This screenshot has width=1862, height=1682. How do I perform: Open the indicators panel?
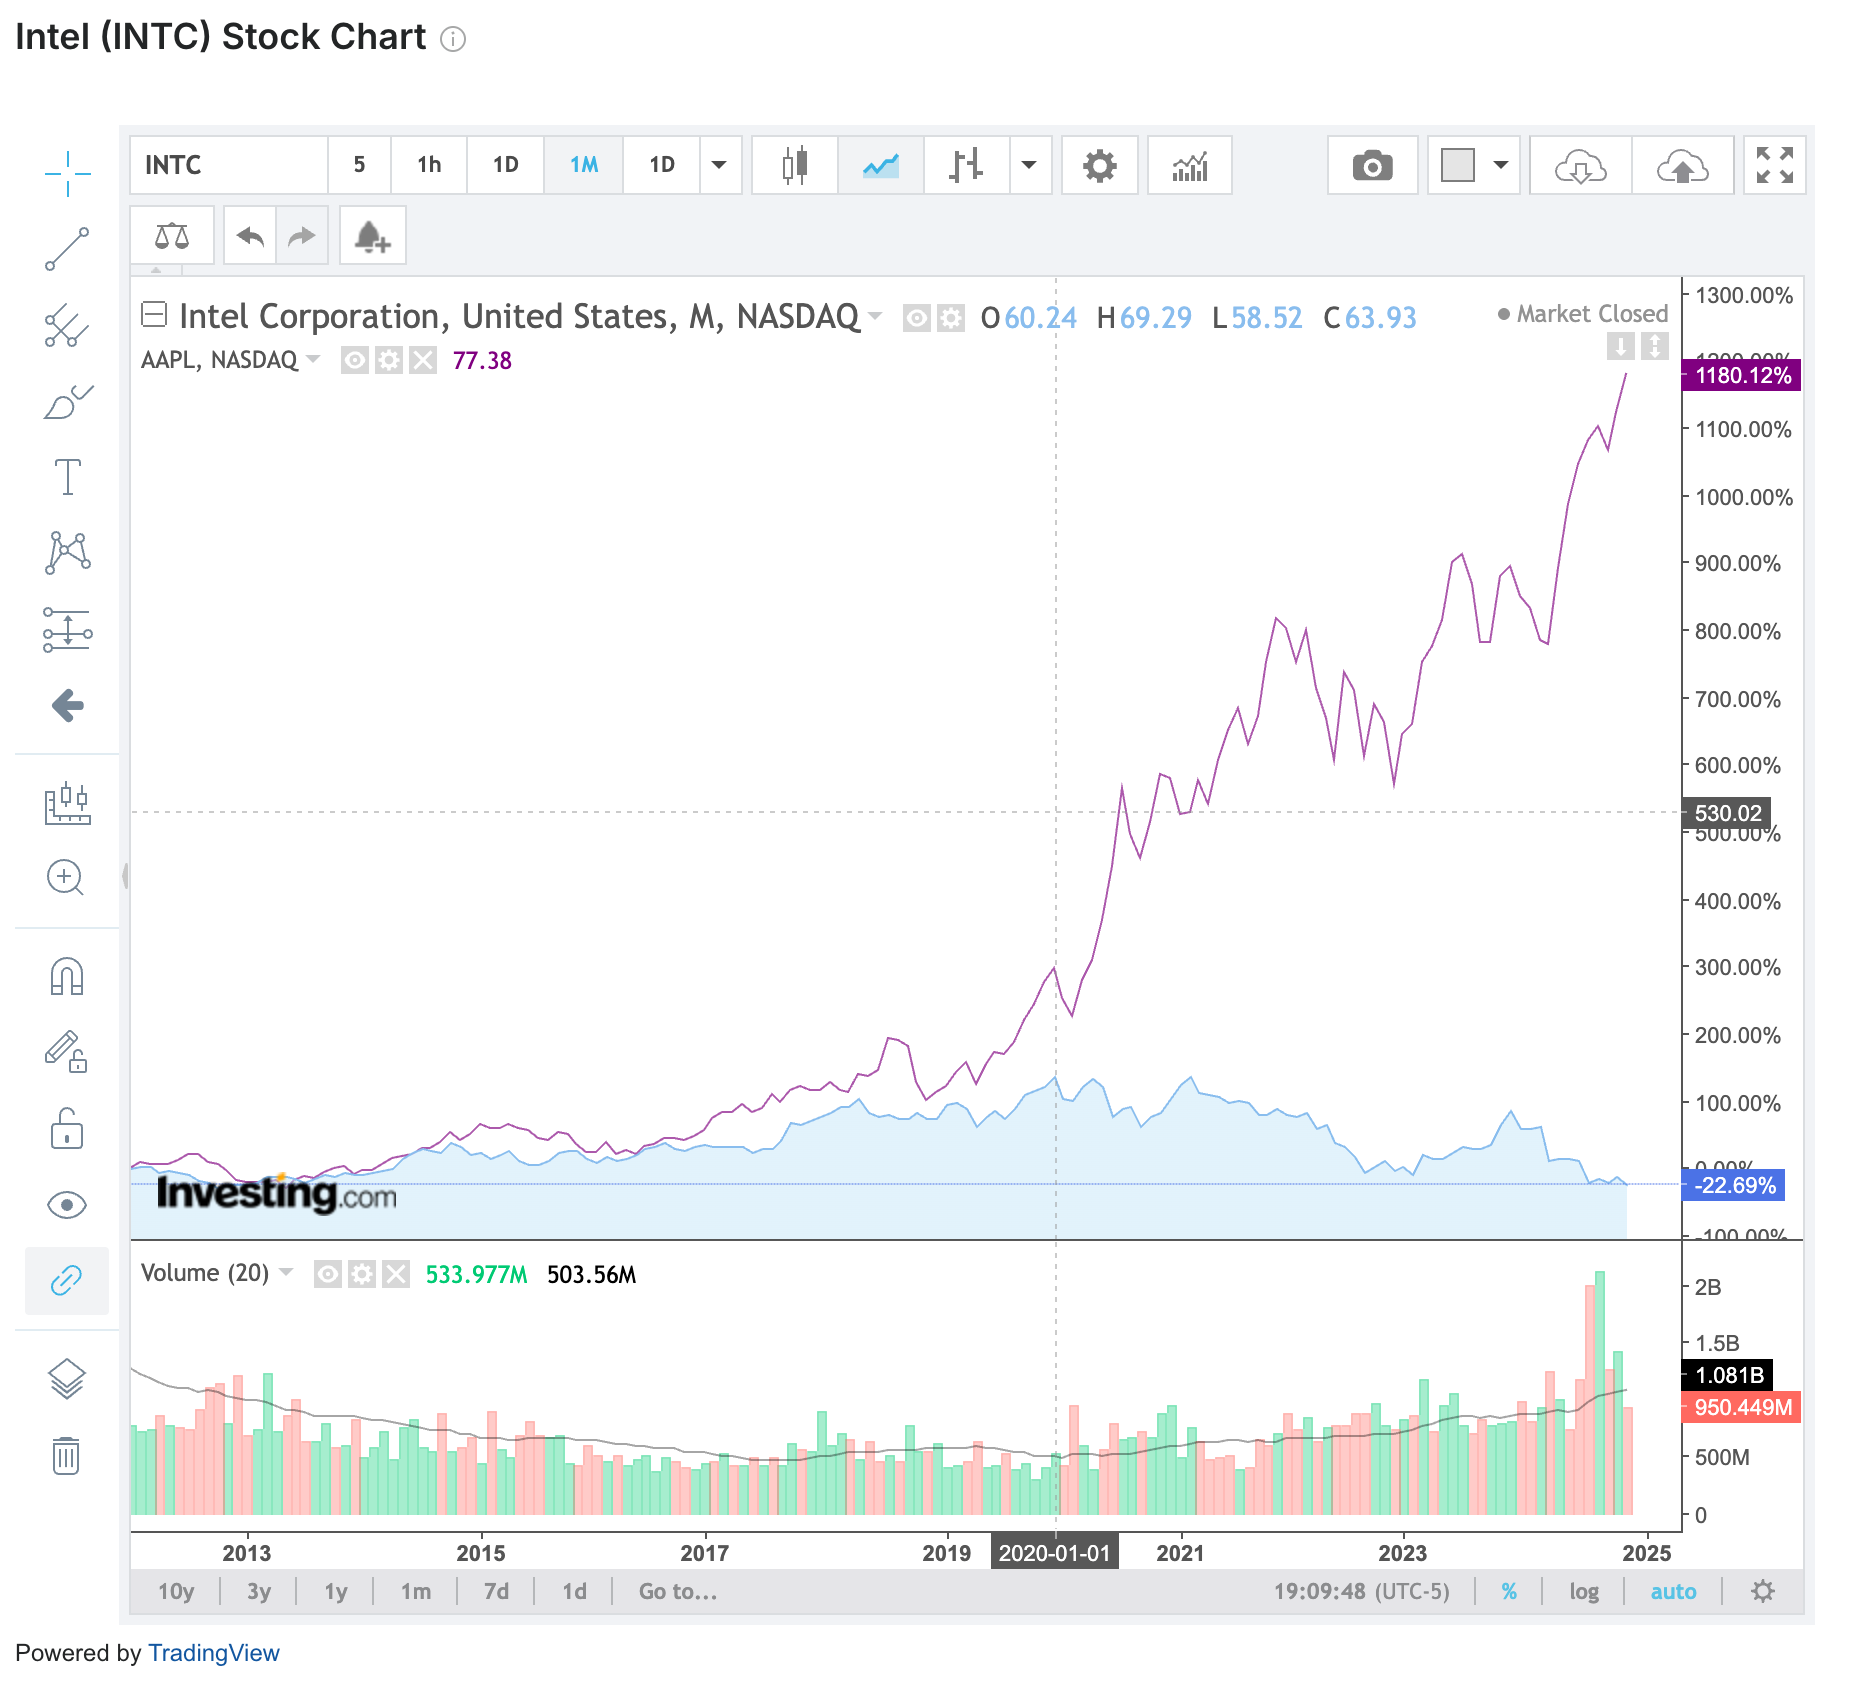pyautogui.click(x=1189, y=165)
